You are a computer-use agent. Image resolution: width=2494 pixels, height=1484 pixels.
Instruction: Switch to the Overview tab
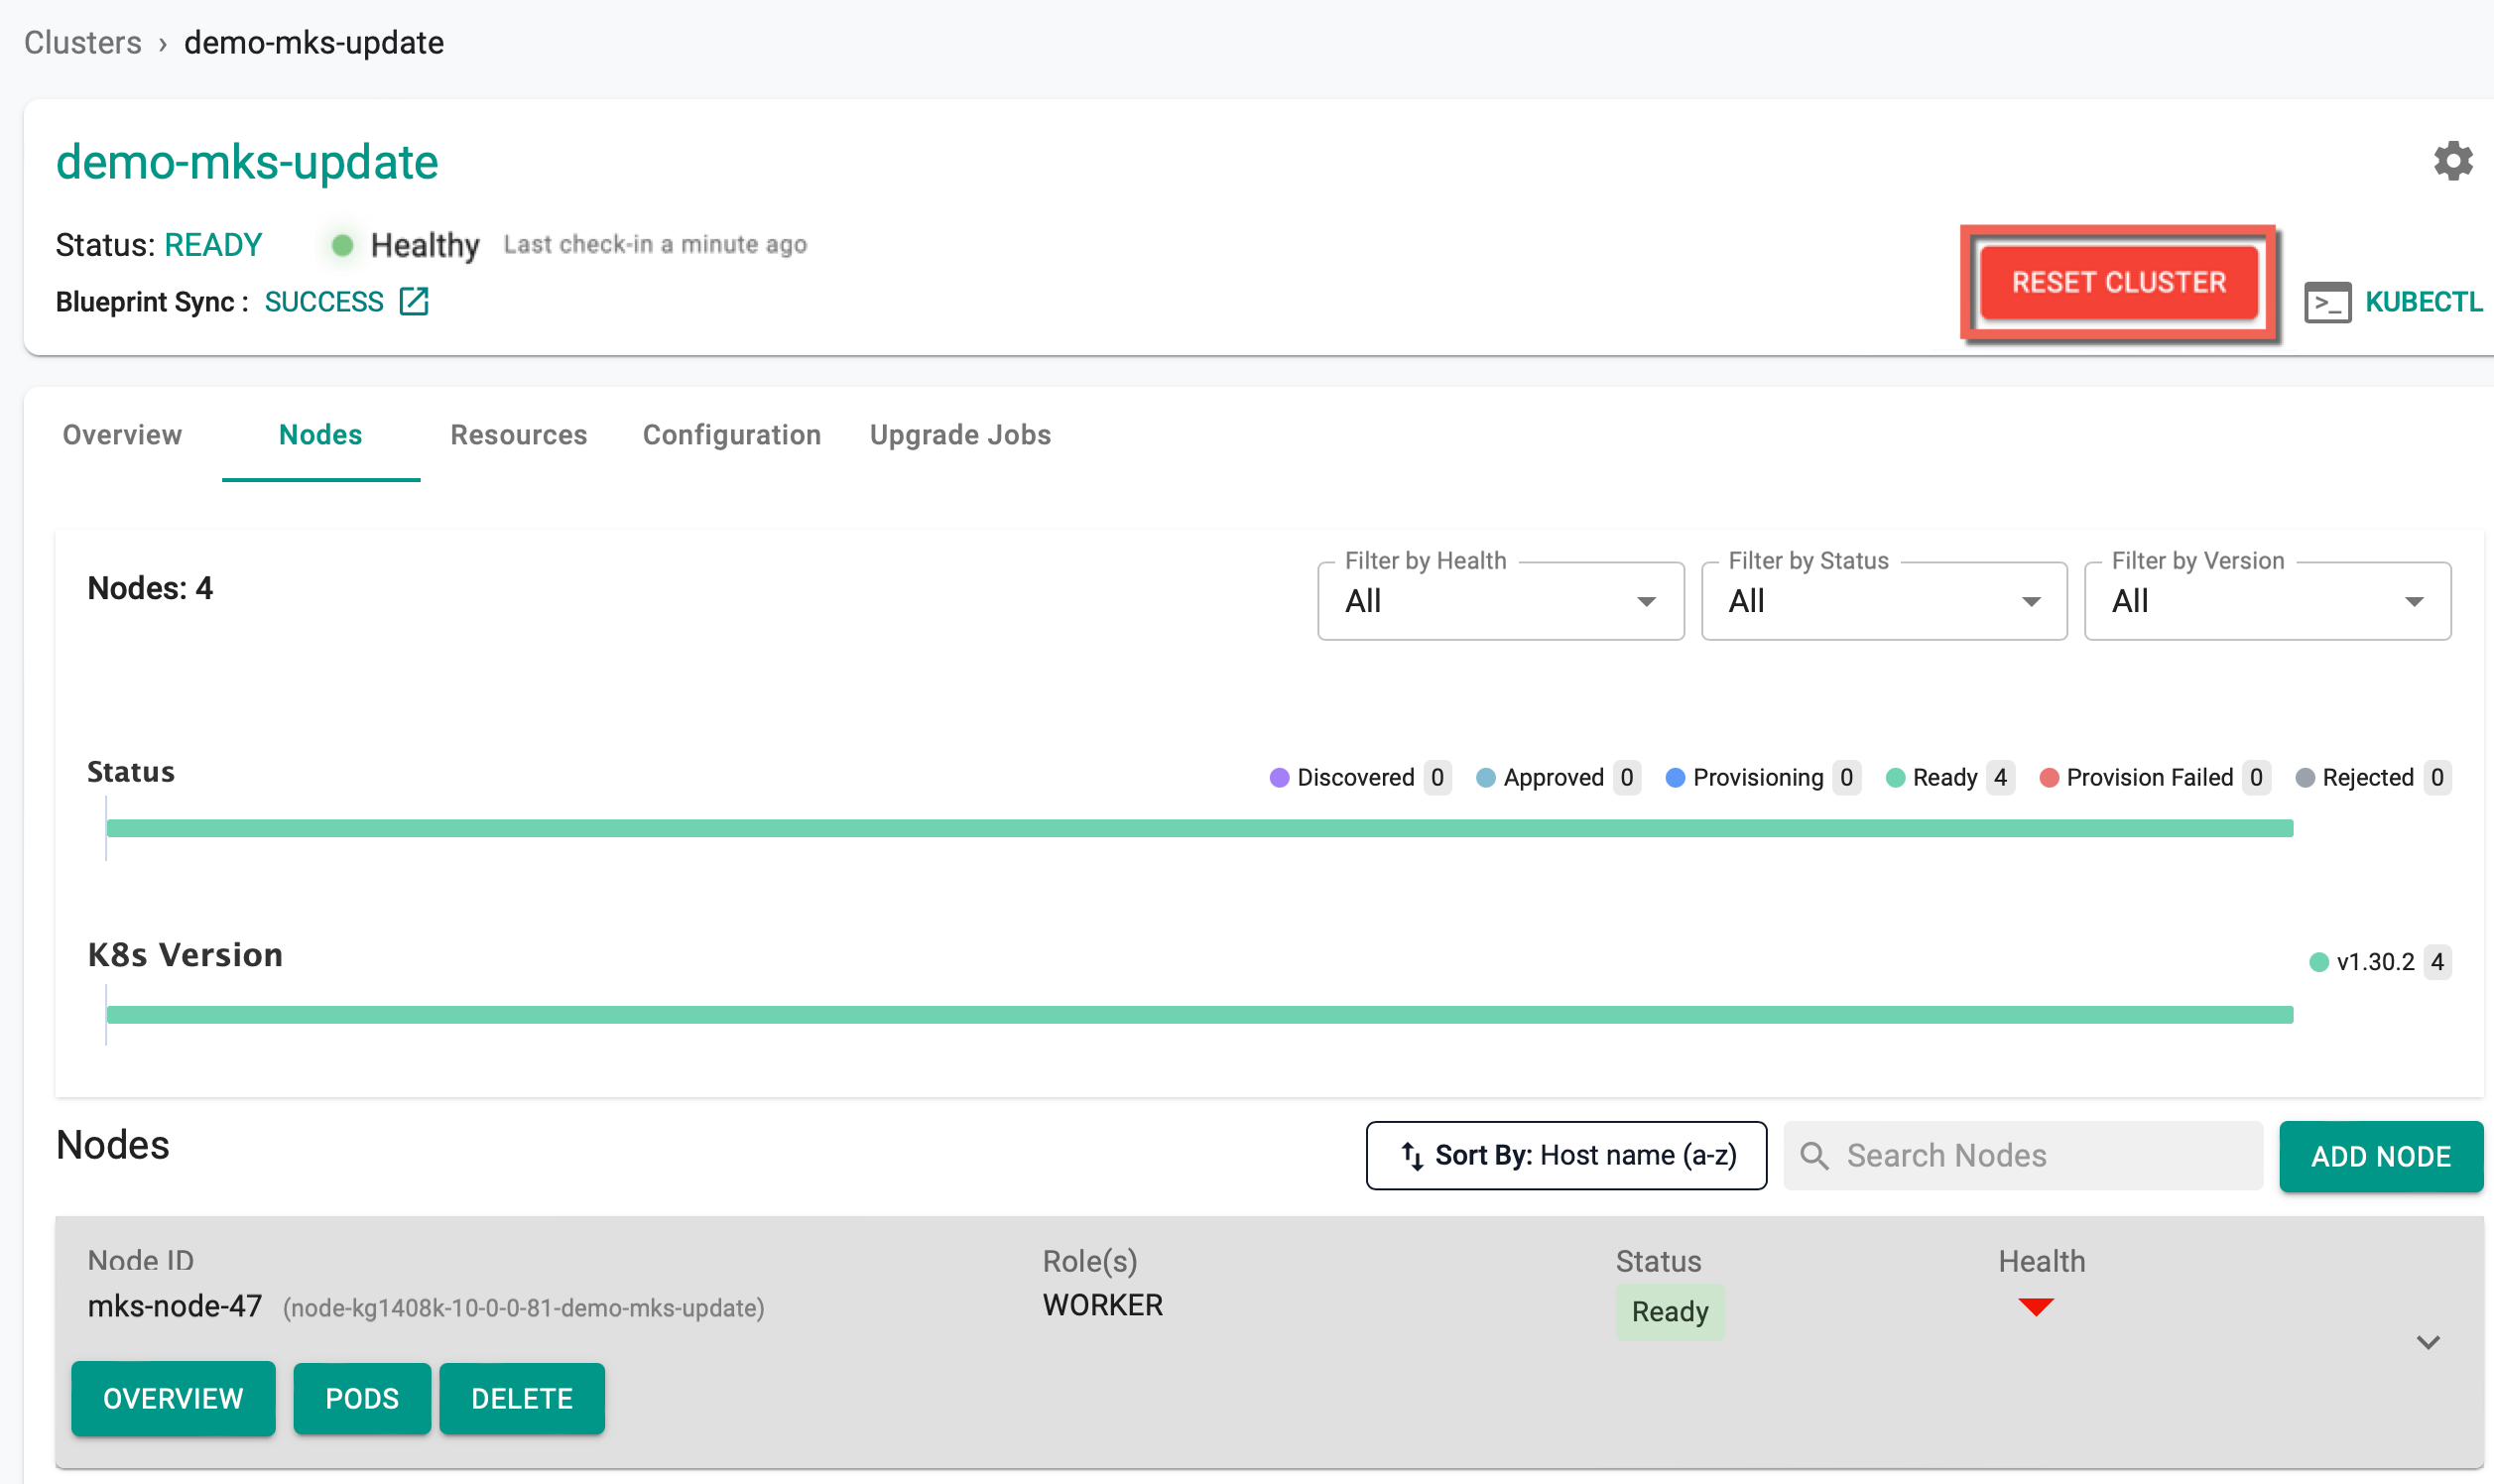click(x=120, y=434)
